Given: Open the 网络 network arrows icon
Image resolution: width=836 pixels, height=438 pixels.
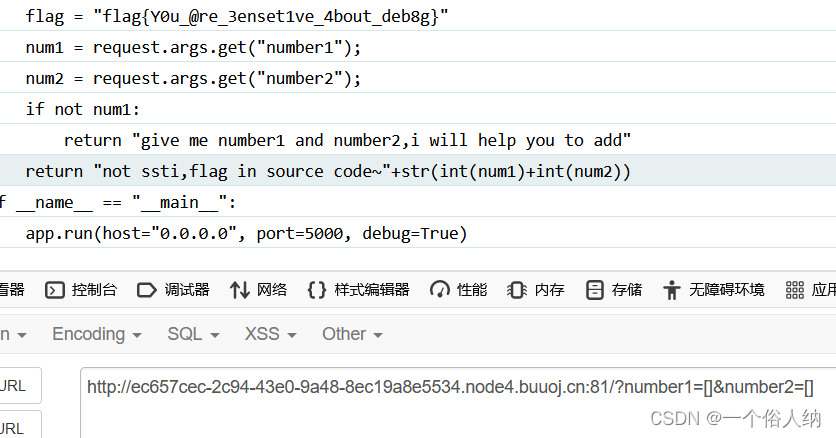Looking at the screenshot, I should click(239, 290).
